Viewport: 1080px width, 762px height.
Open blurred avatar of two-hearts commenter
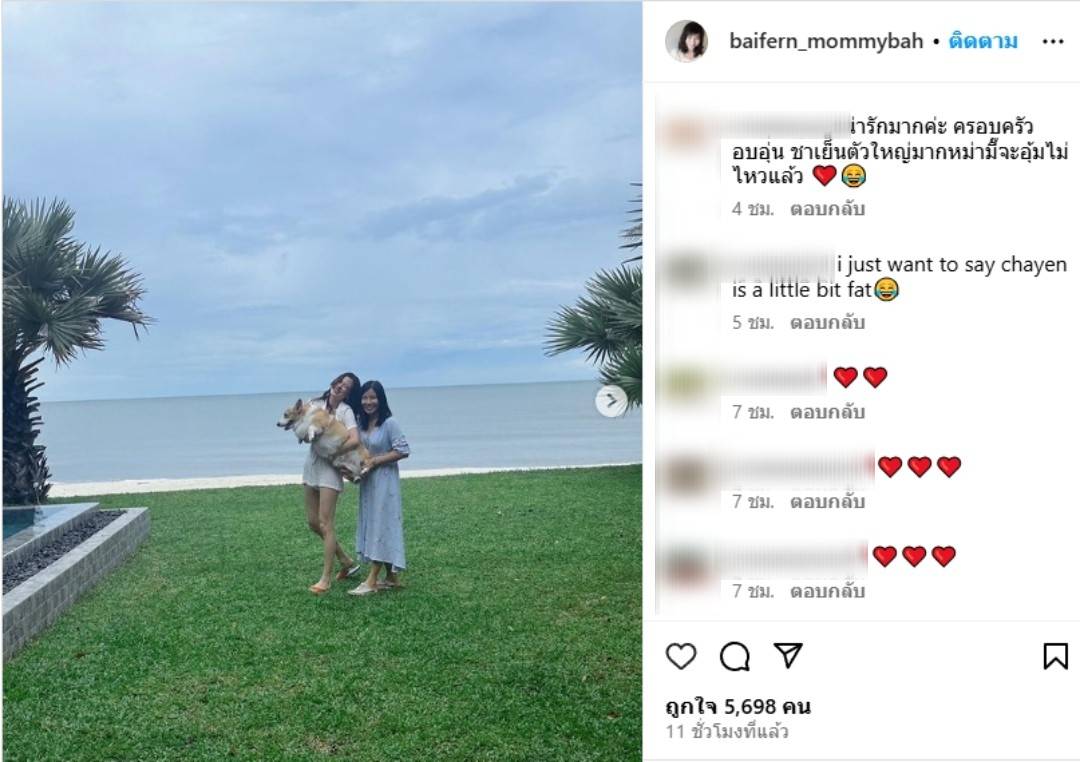point(686,381)
